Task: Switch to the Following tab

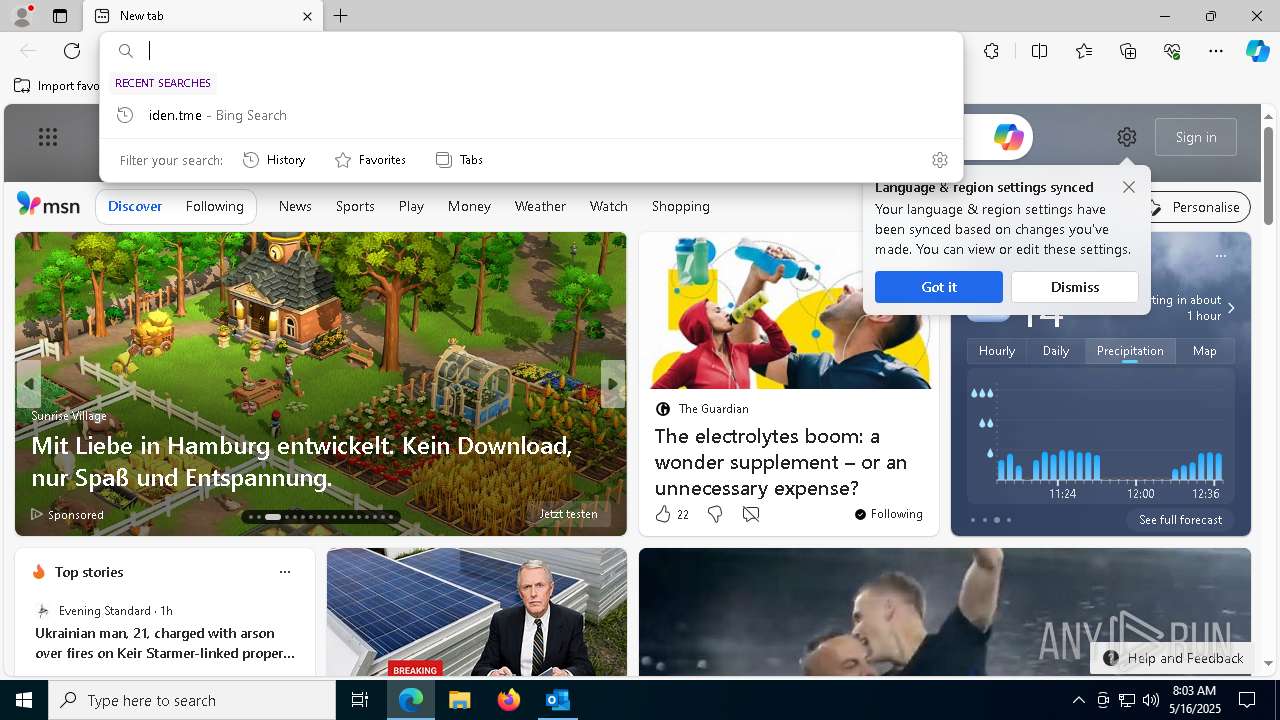Action: [x=214, y=206]
